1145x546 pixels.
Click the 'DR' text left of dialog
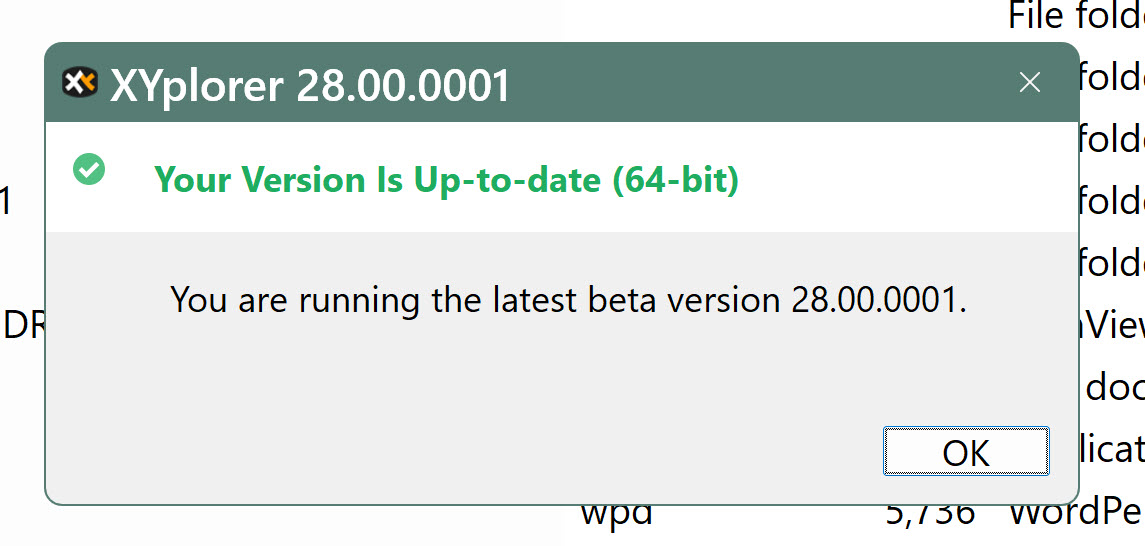[24, 326]
